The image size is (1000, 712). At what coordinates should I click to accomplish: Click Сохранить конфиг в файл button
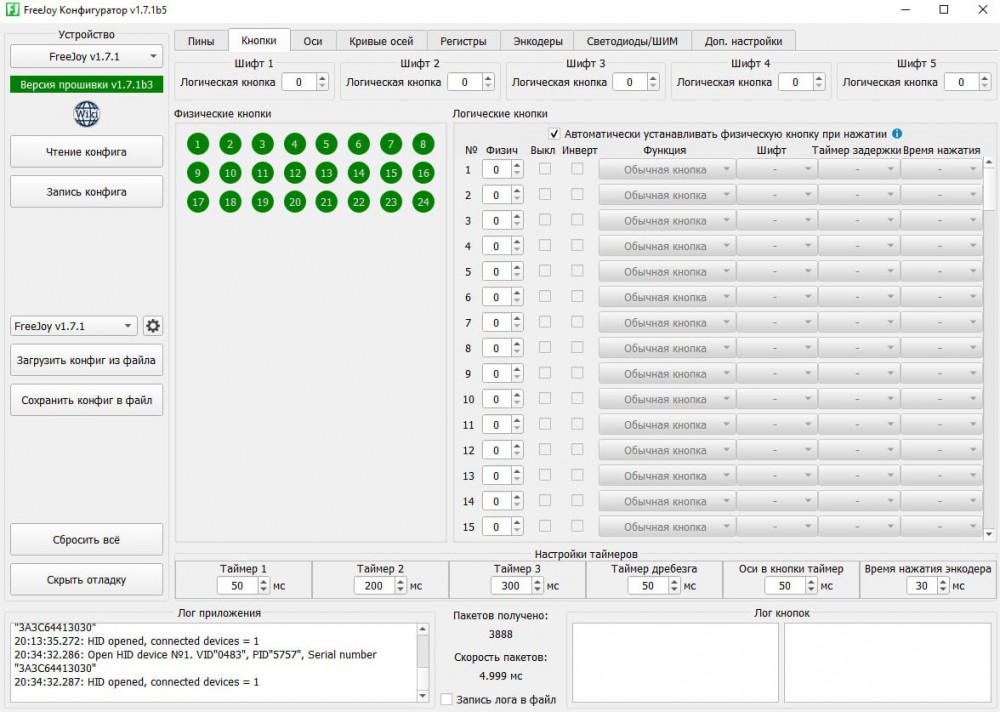point(86,400)
